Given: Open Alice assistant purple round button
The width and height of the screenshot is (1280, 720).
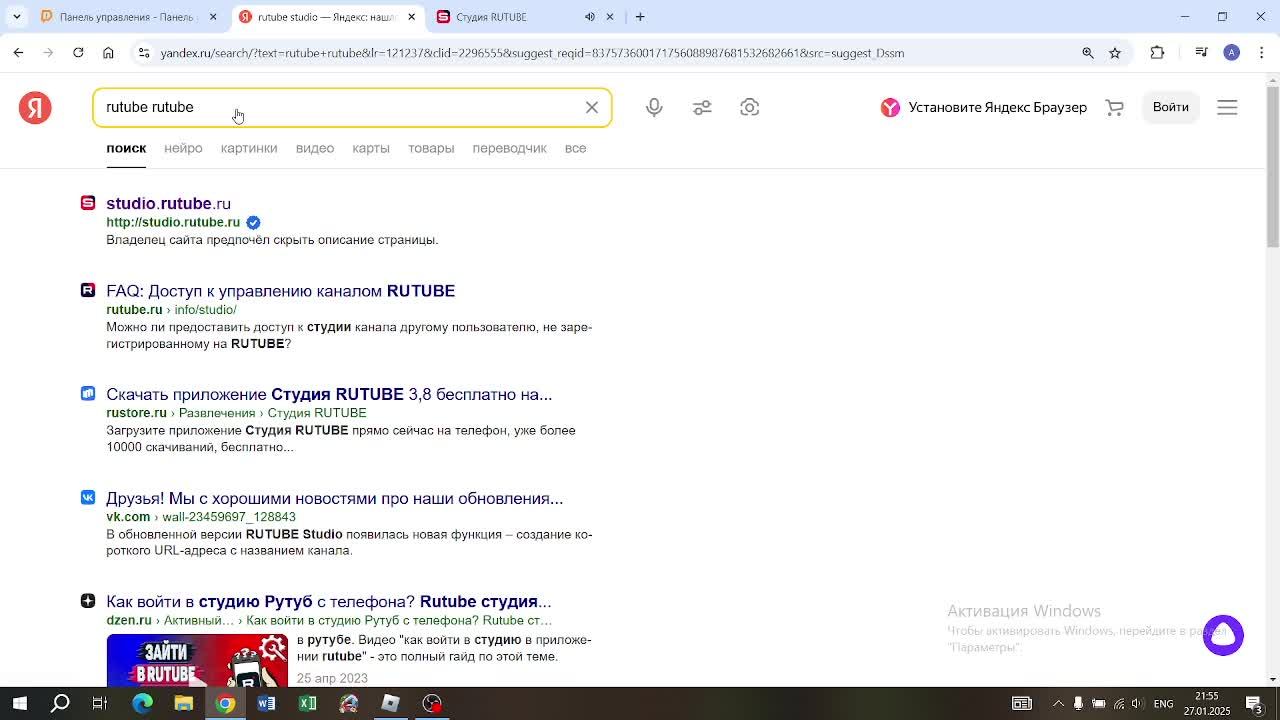Looking at the screenshot, I should (1223, 635).
